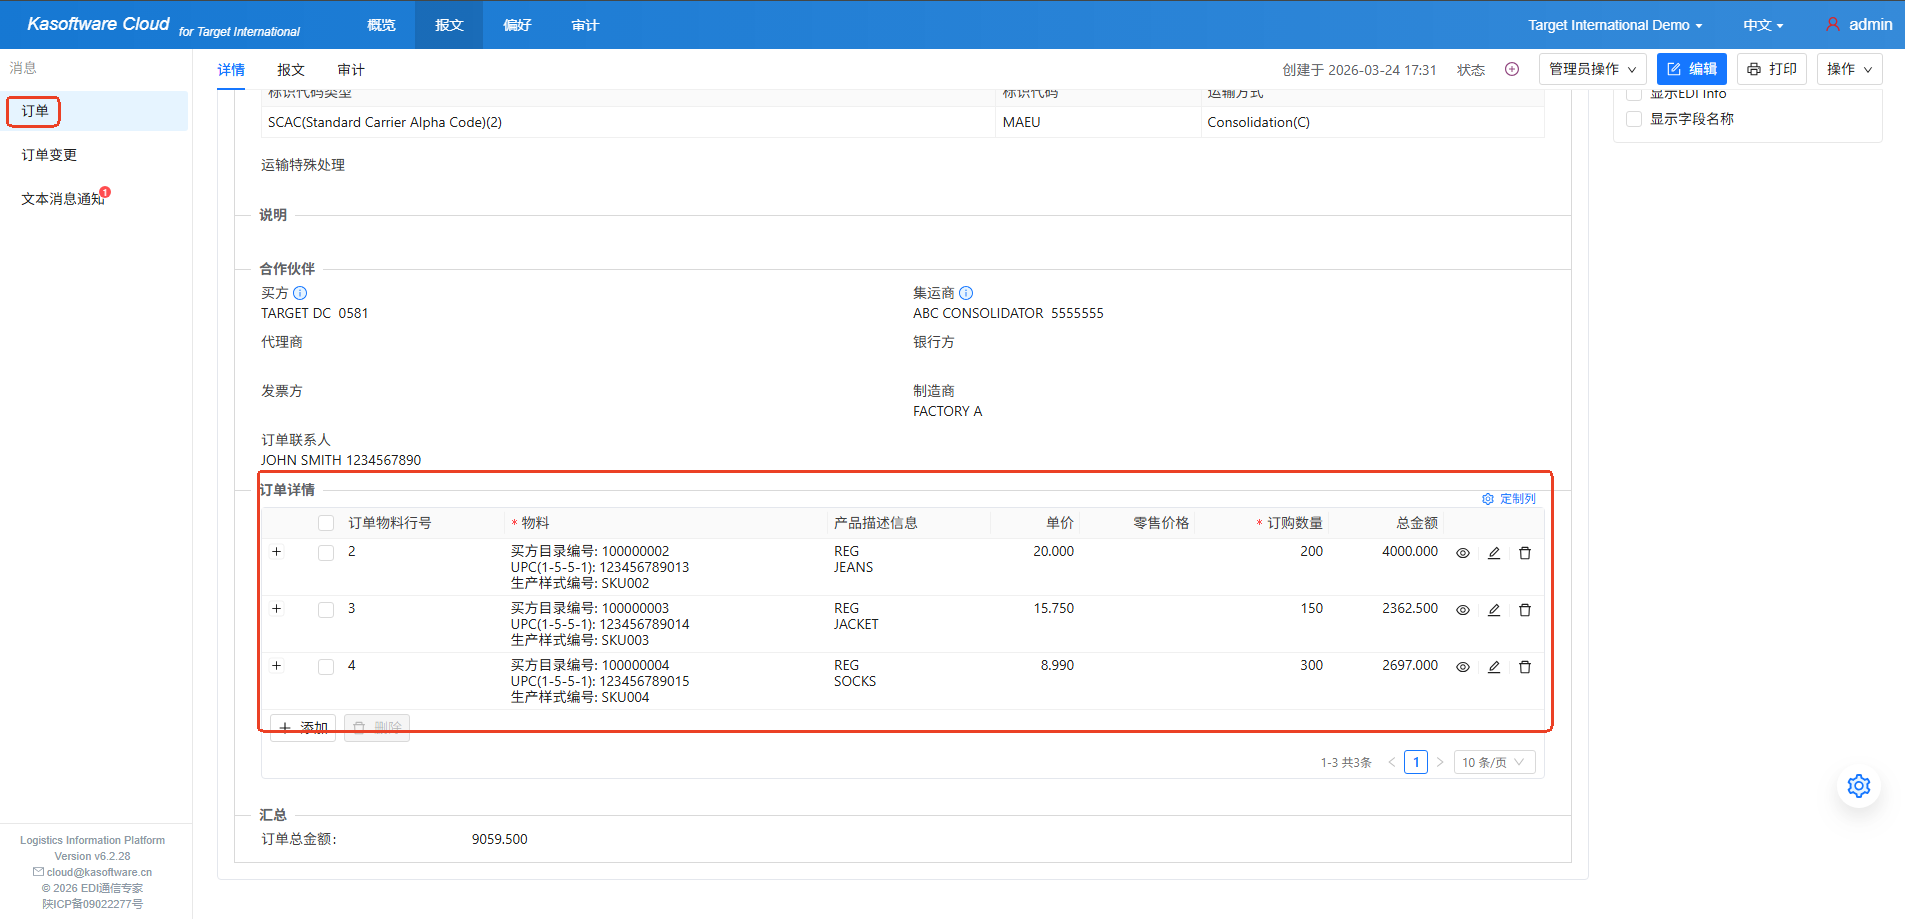Viewport: 1905px width, 919px height.
Task: Click the trash icon for JEANS row
Action: (1524, 553)
